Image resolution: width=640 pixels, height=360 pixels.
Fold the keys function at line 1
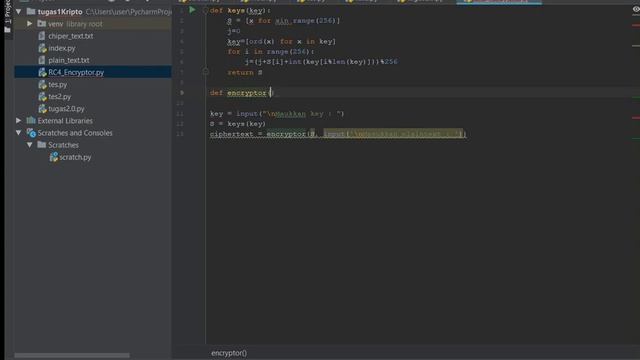[205, 11]
